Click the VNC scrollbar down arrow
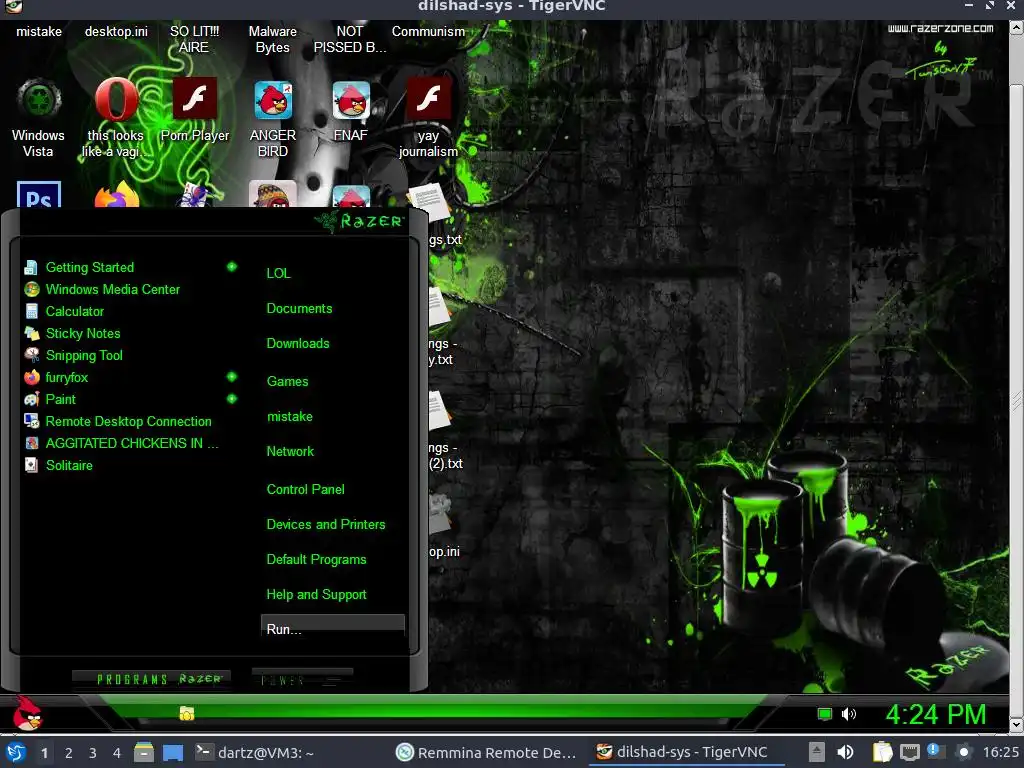Screen dimensions: 1024x768 (1017, 724)
